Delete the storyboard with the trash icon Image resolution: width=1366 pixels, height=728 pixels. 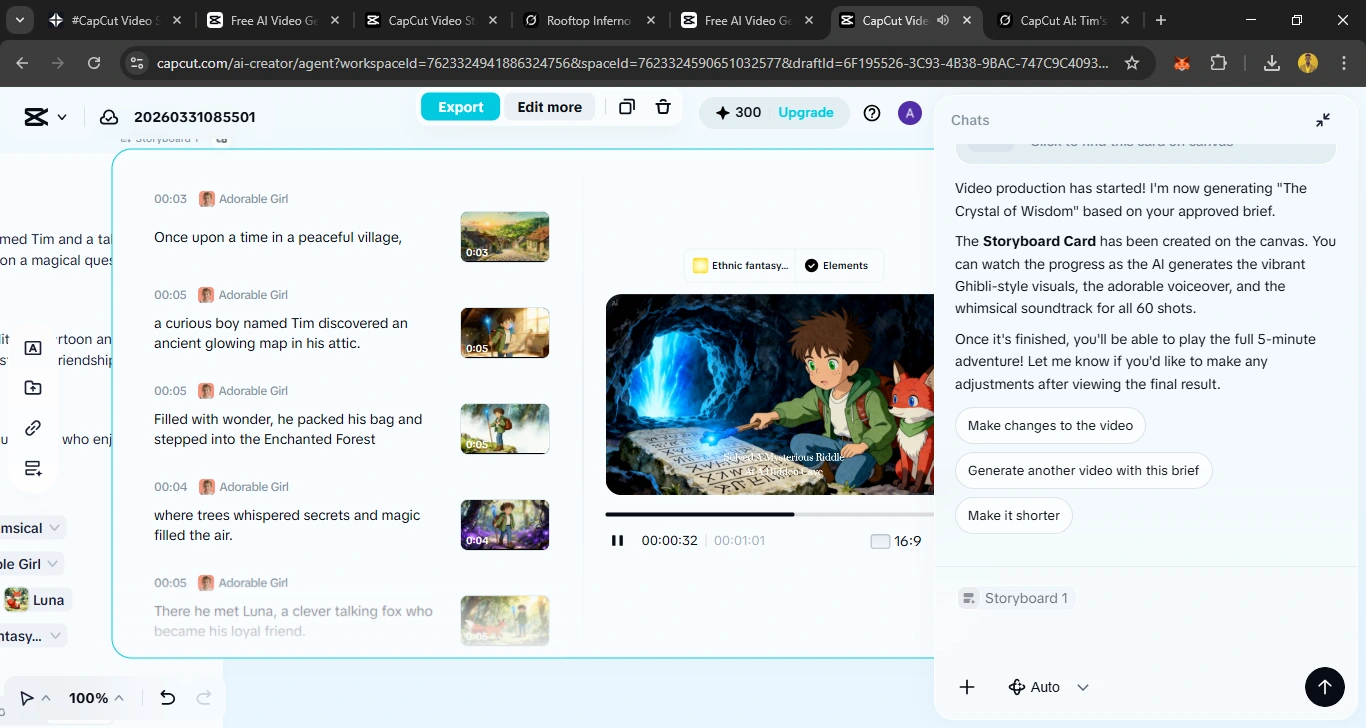[x=662, y=107]
